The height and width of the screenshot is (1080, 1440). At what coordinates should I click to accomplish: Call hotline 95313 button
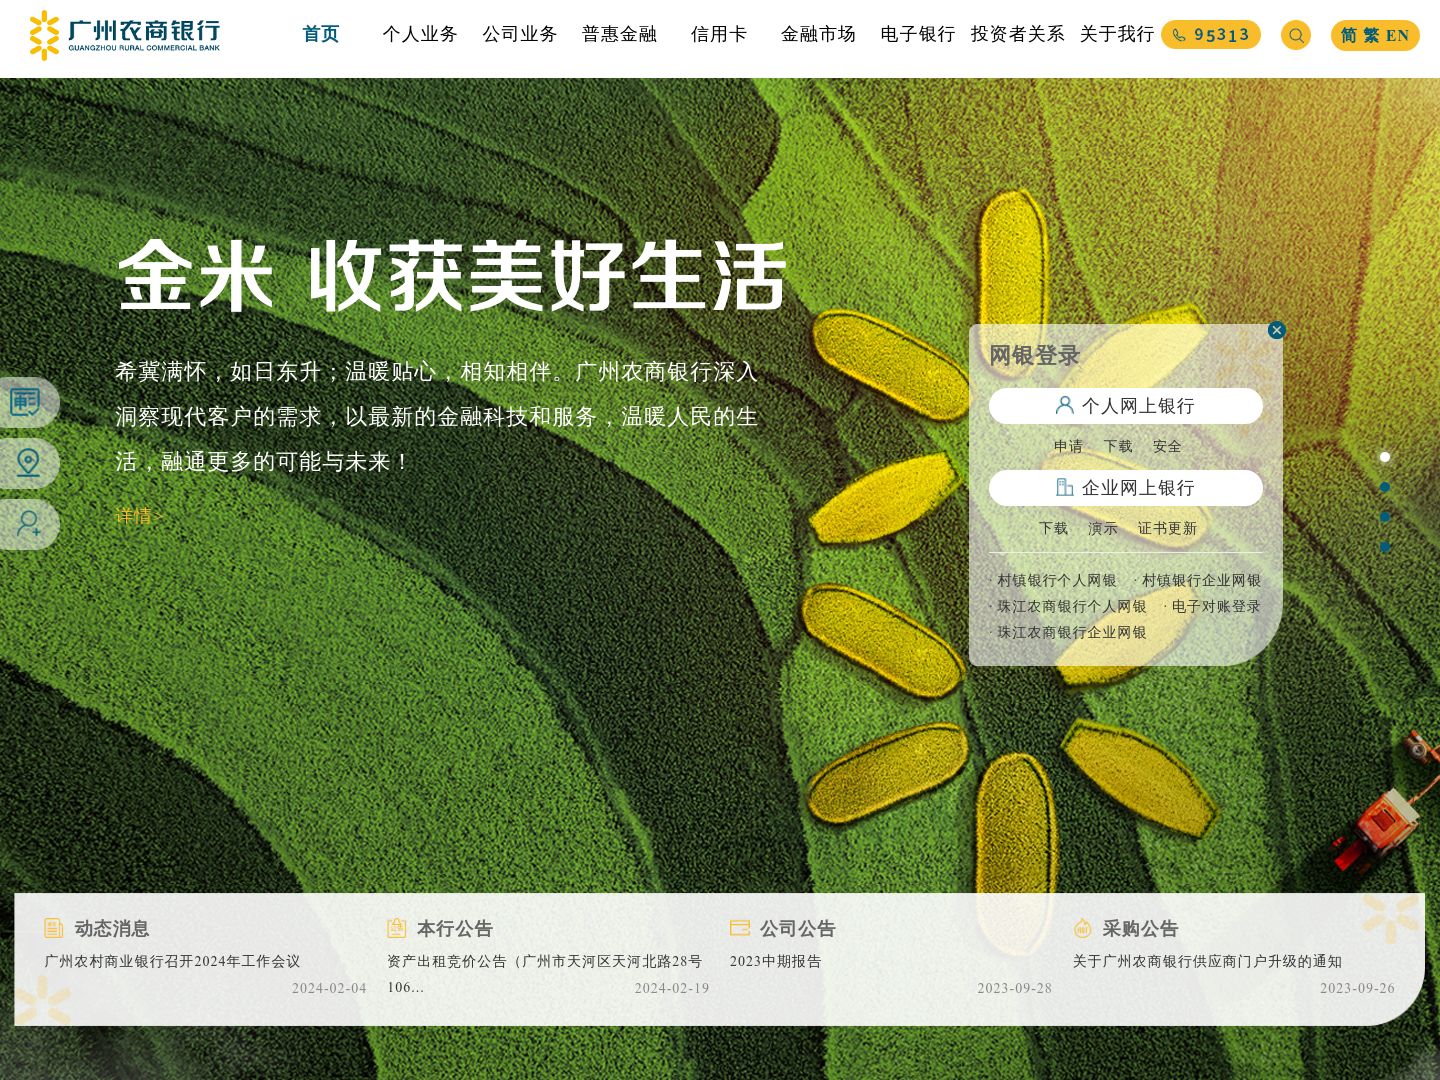[x=1211, y=35]
